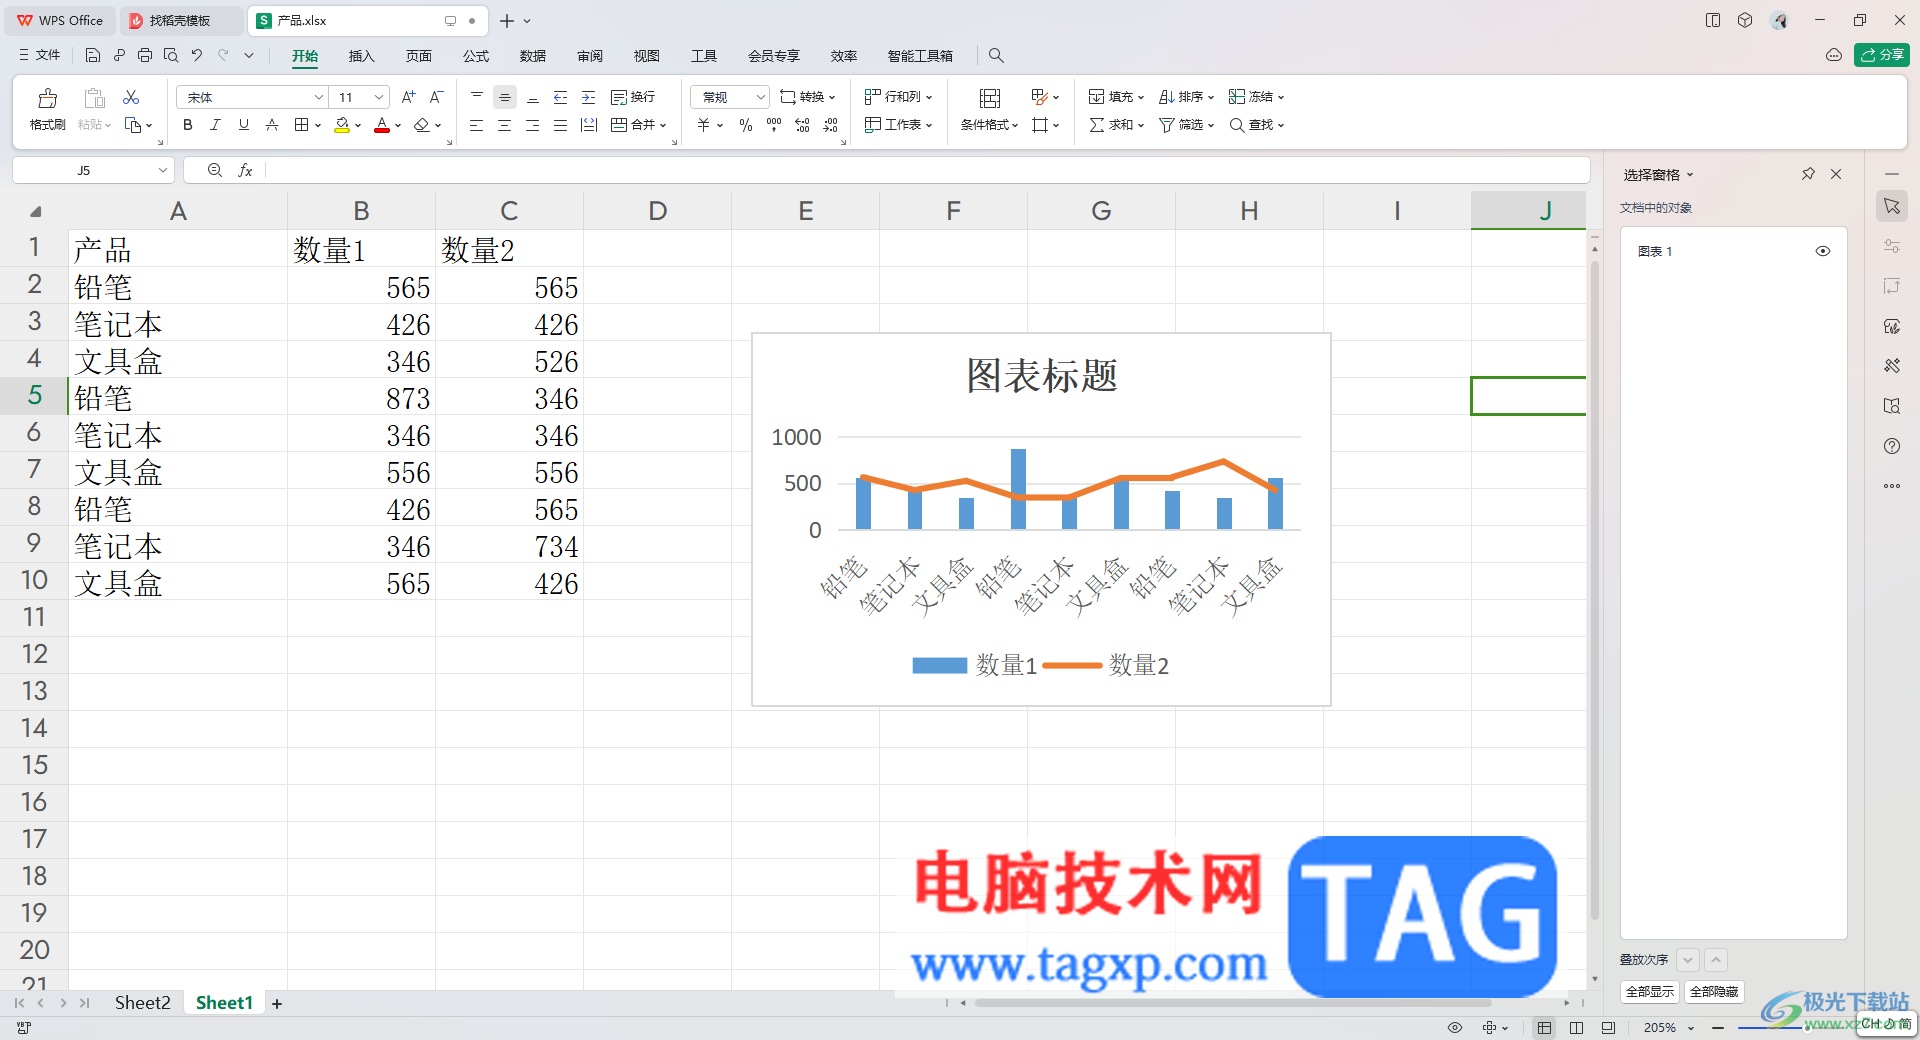Apply thousands separator format
The width and height of the screenshot is (1920, 1040).
coord(774,125)
